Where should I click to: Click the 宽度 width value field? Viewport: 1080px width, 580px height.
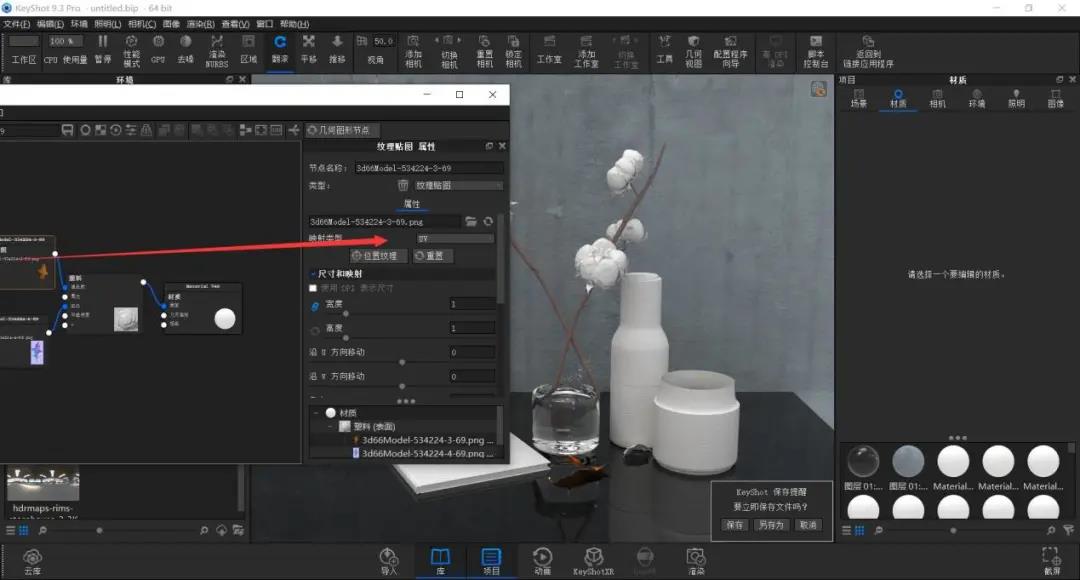pyautogui.click(x=472, y=304)
